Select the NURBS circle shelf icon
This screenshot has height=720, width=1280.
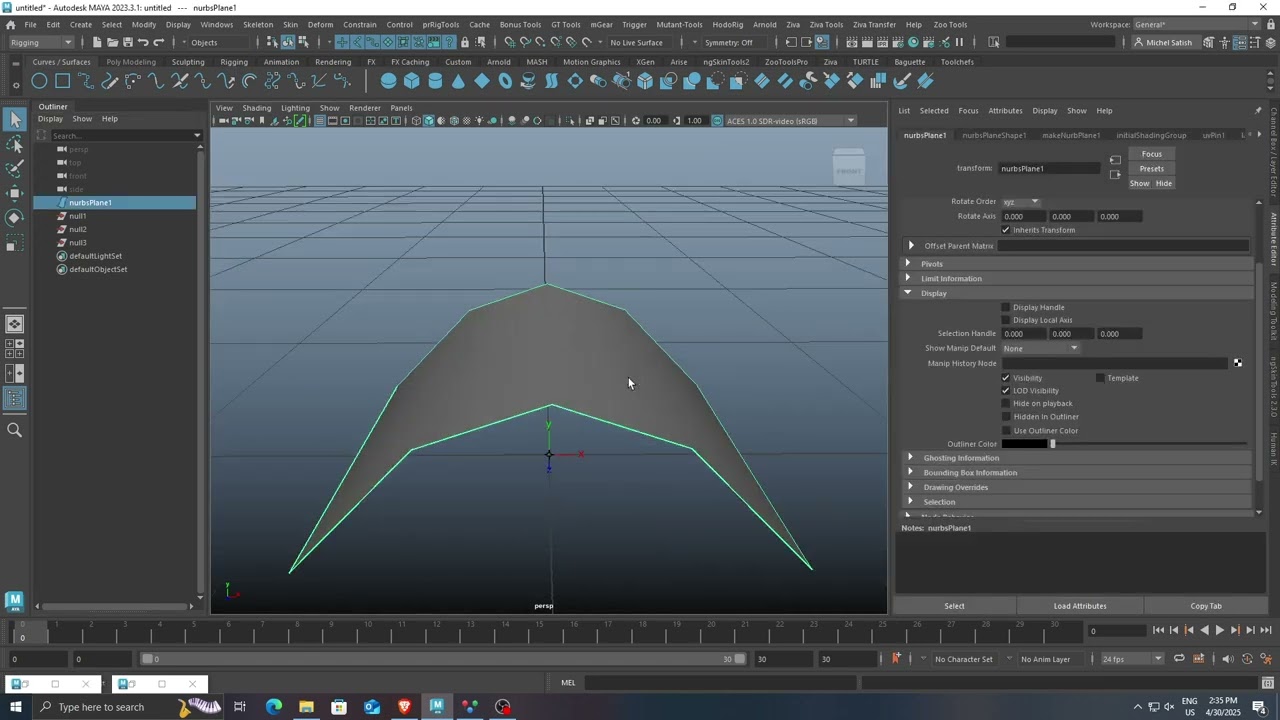tap(39, 81)
